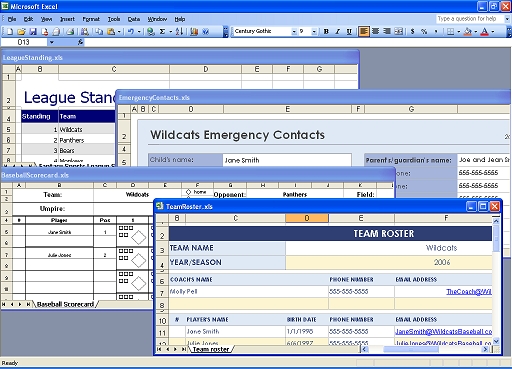Image resolution: width=512 pixels, height=369 pixels.
Task: Go to last sheet in TeamRoster window
Action: [184, 349]
